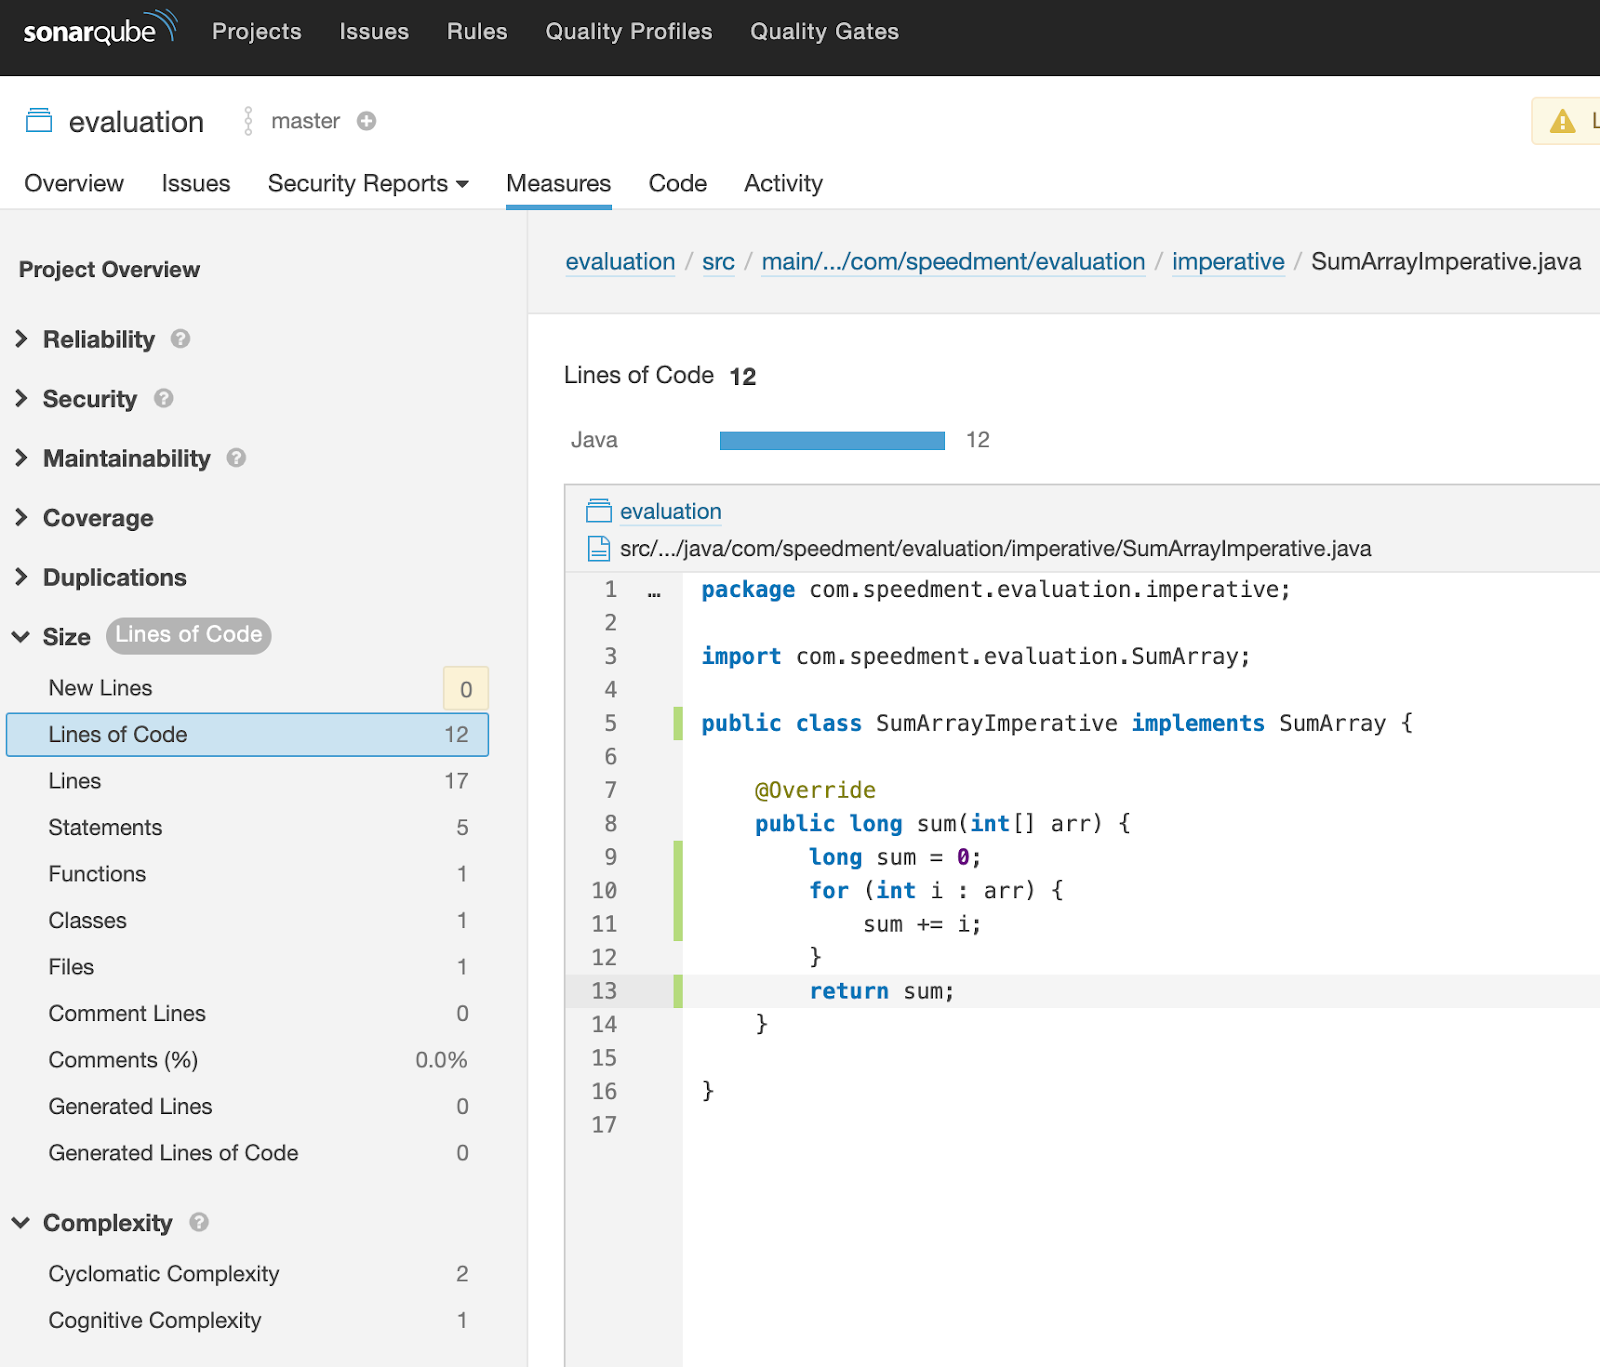Switch to the Activity tab

(783, 183)
